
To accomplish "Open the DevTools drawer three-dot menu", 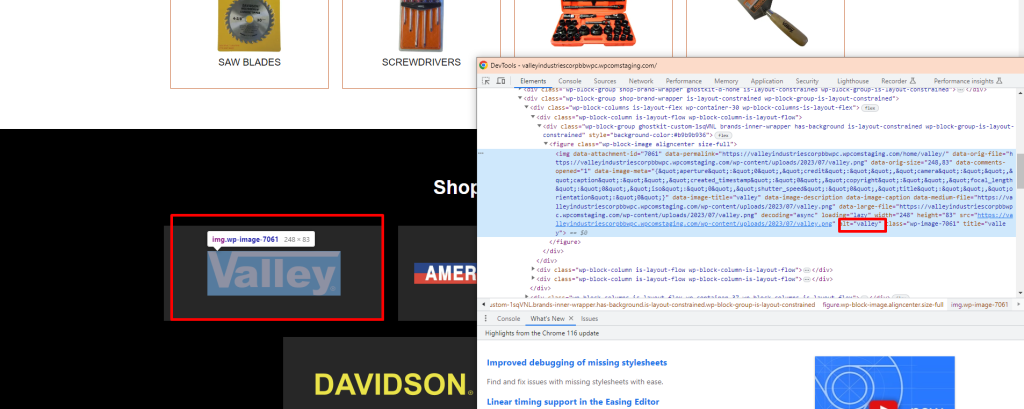I will (x=487, y=318).
